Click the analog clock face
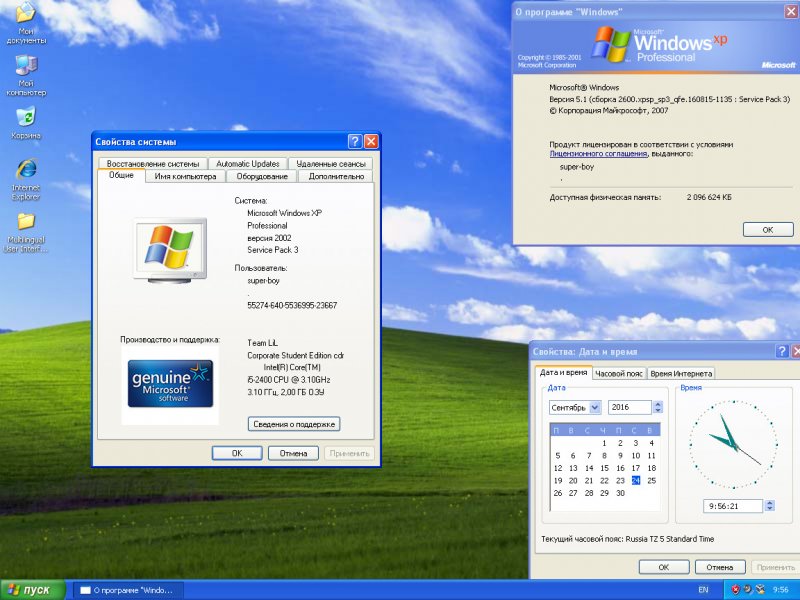Viewport: 800px width, 600px height. [734, 444]
